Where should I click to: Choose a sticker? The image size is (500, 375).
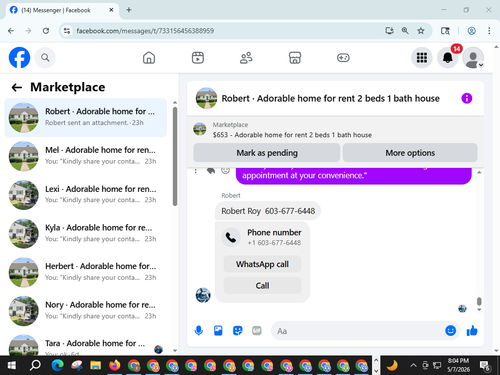pos(237,331)
